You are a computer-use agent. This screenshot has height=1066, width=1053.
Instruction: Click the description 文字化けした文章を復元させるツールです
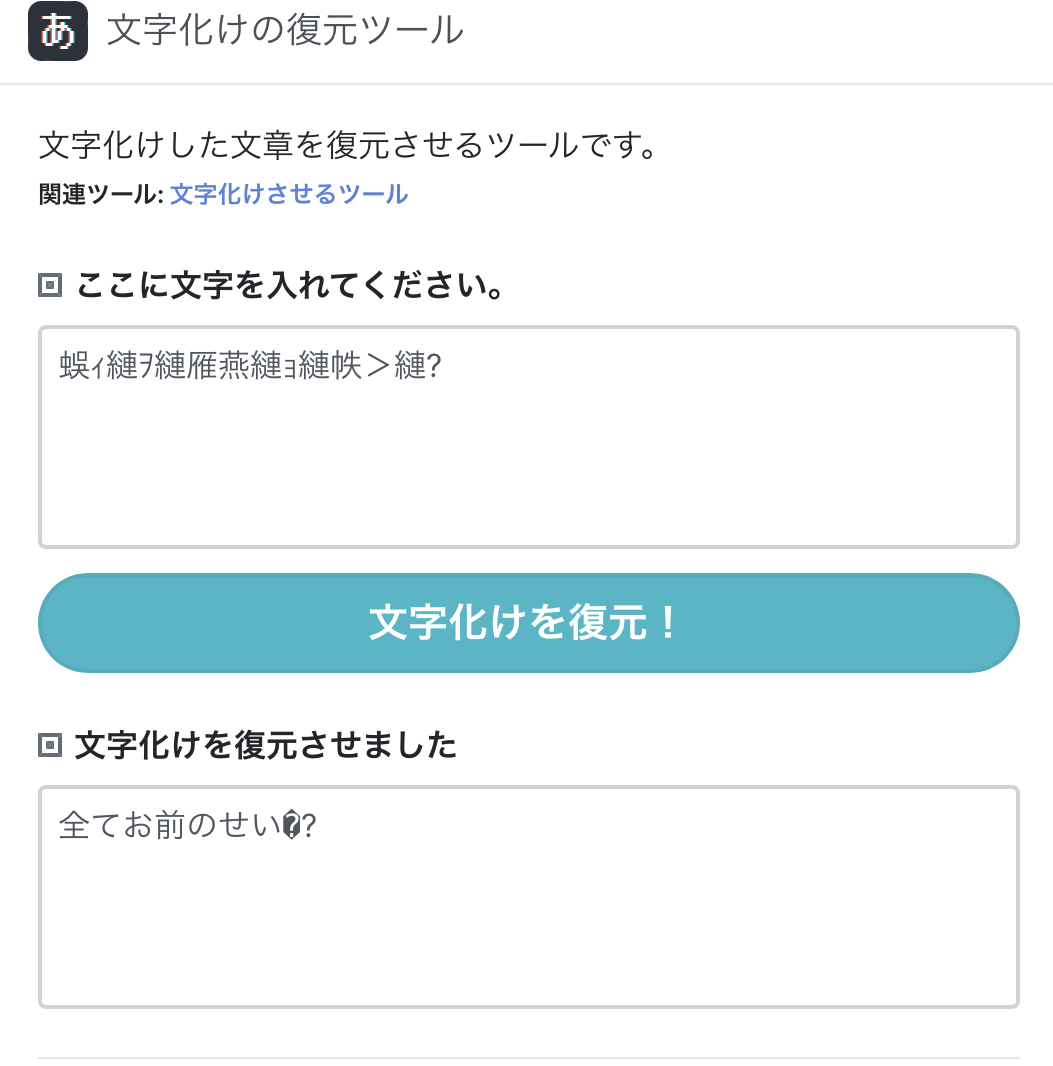point(348,145)
